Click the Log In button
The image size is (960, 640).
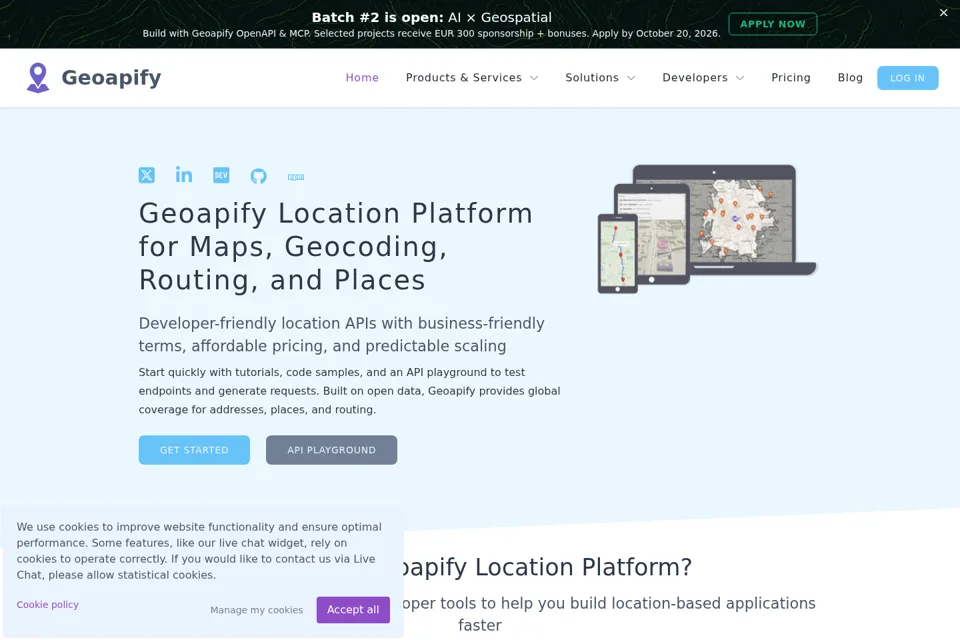click(x=907, y=78)
